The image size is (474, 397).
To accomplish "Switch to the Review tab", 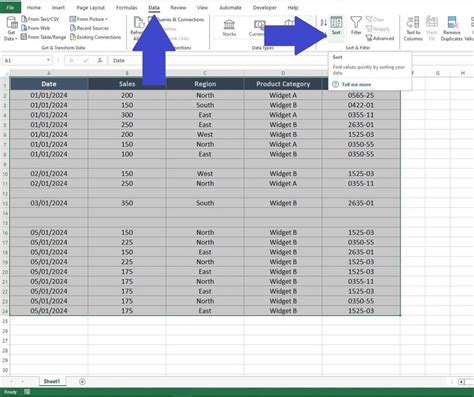I will pos(178,7).
